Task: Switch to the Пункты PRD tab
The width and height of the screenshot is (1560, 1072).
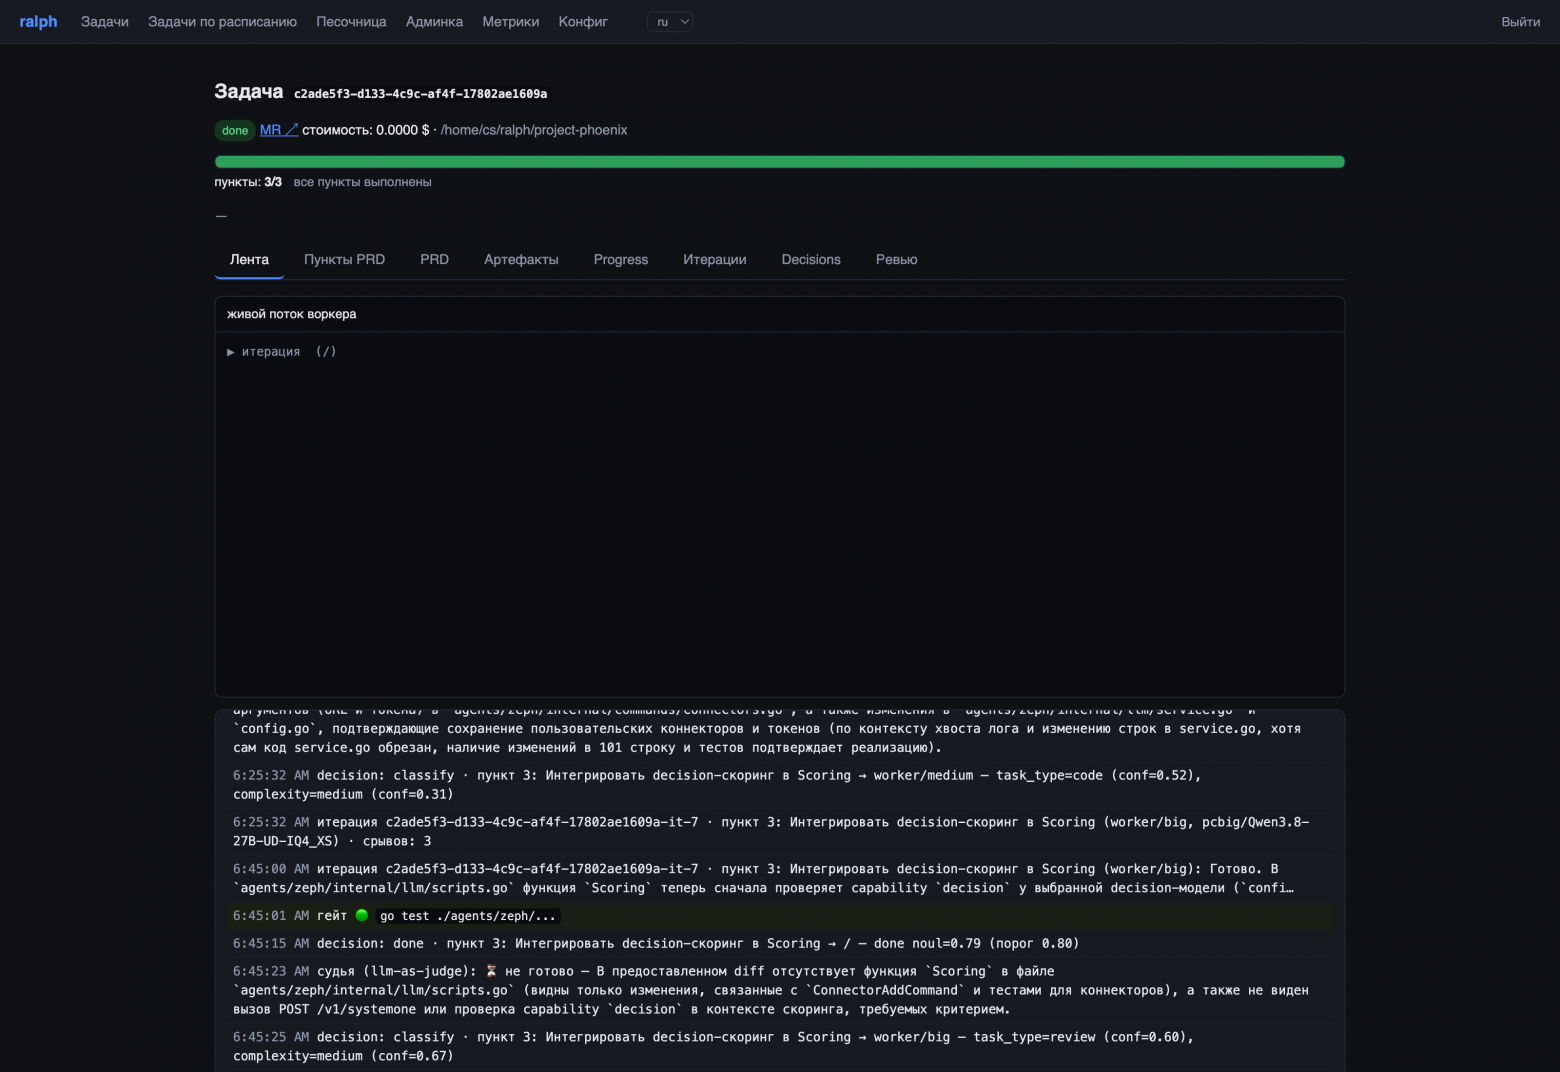Action: point(344,259)
